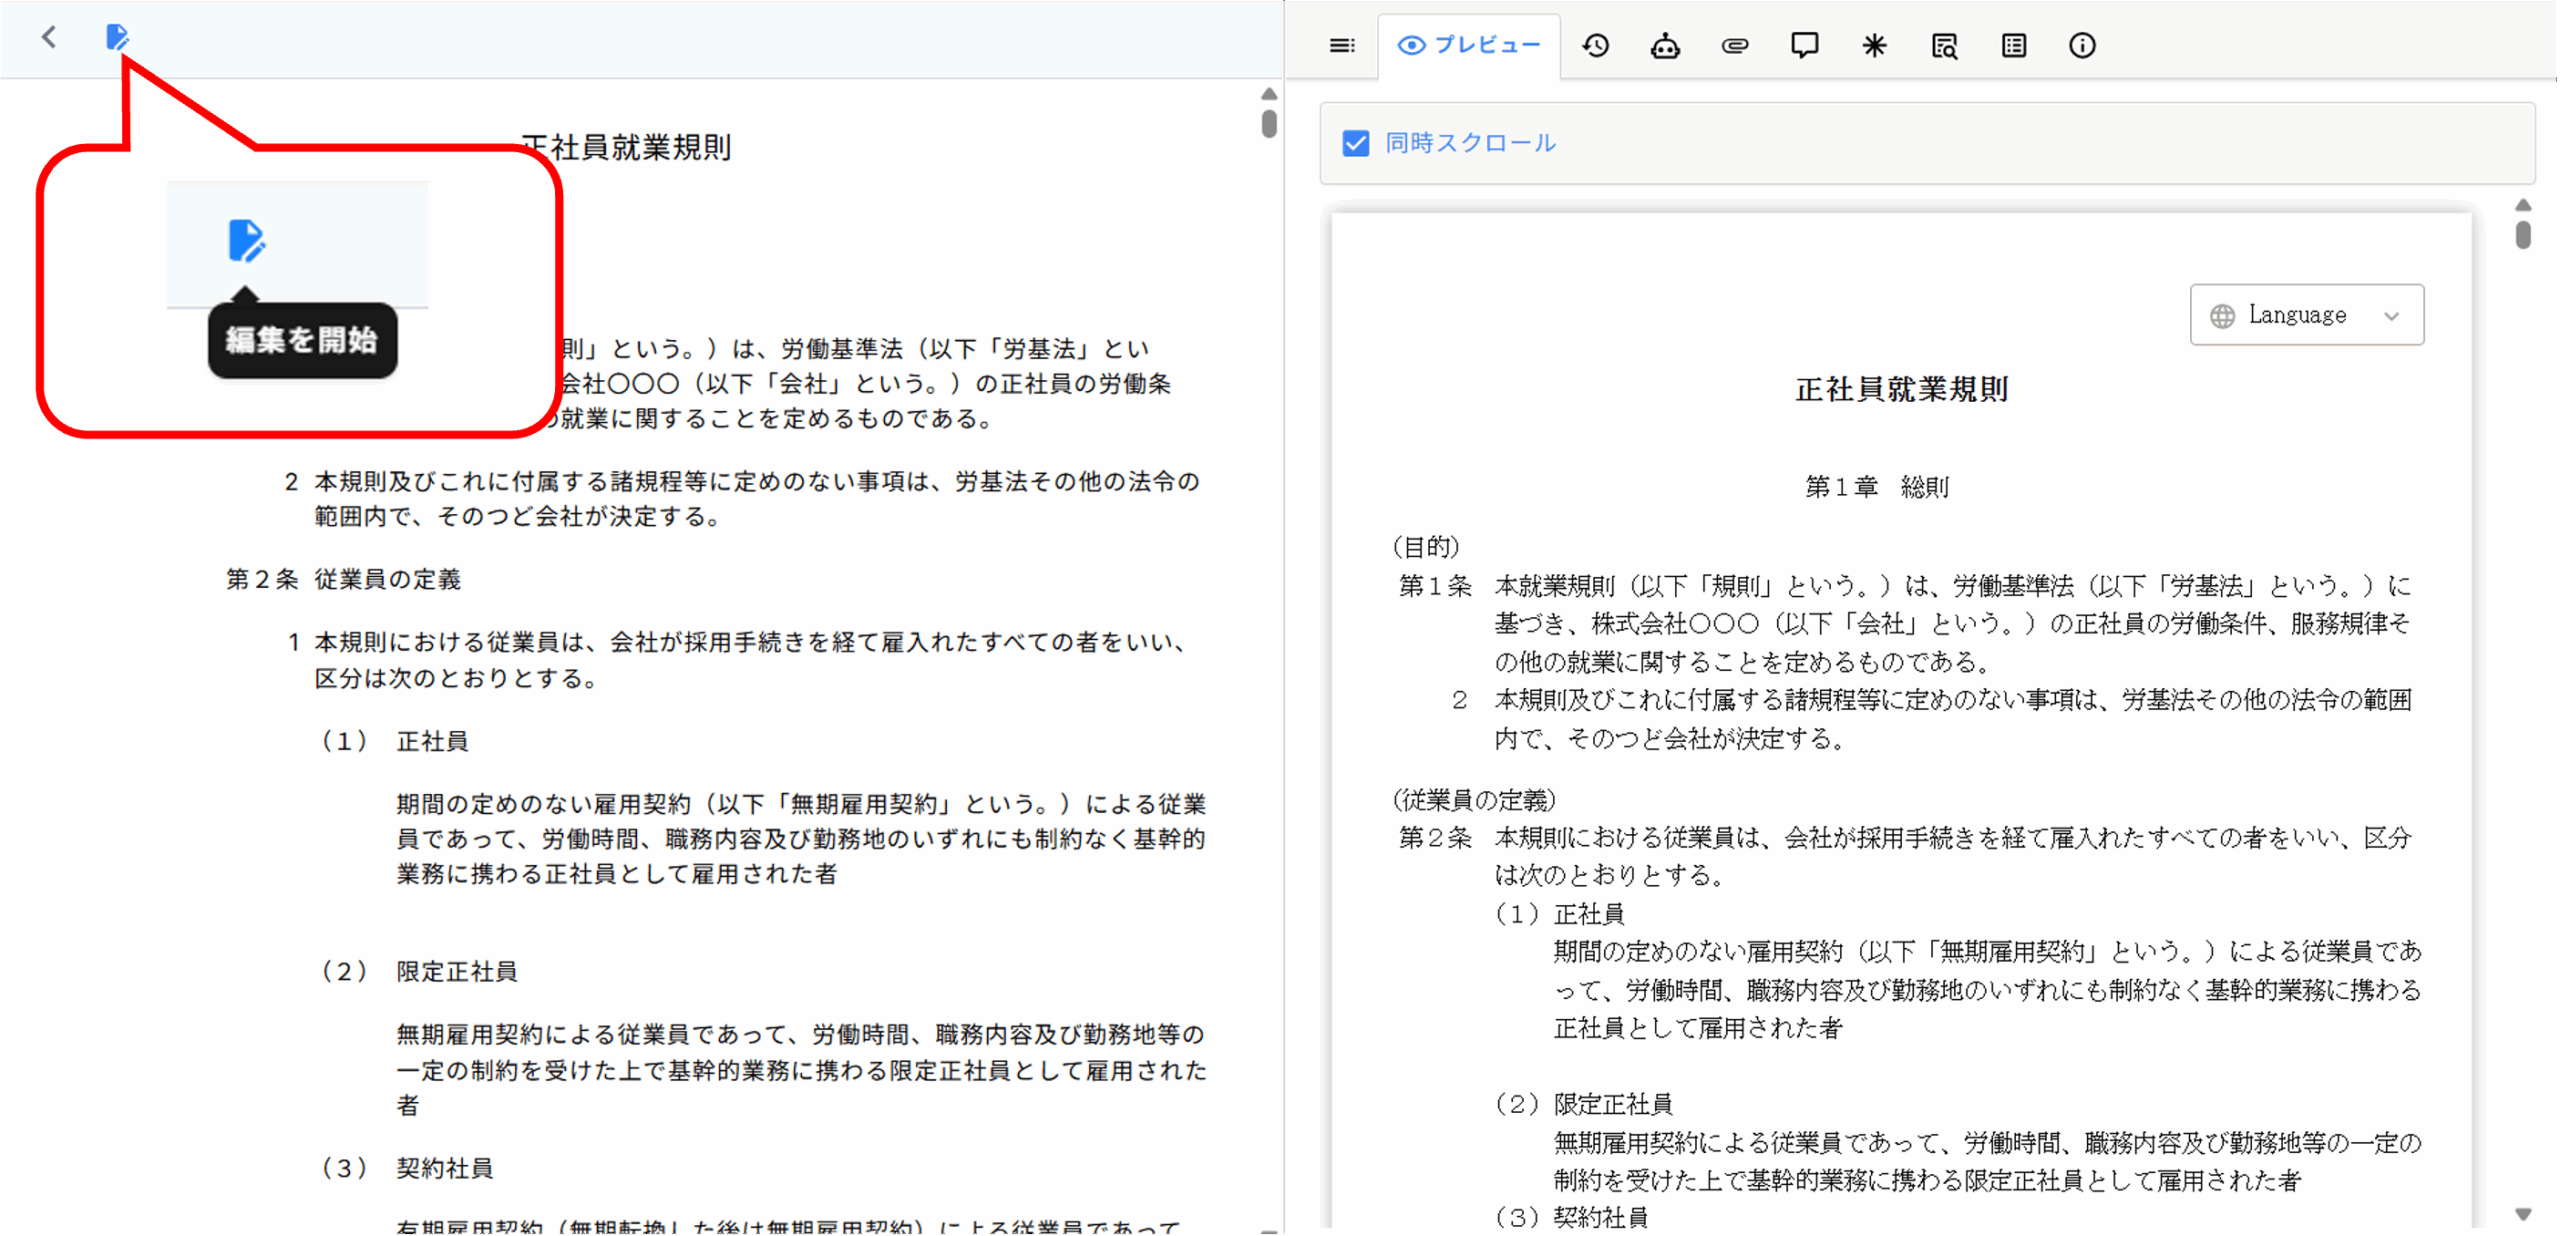Select the プレビュー tab

[x=1468, y=45]
